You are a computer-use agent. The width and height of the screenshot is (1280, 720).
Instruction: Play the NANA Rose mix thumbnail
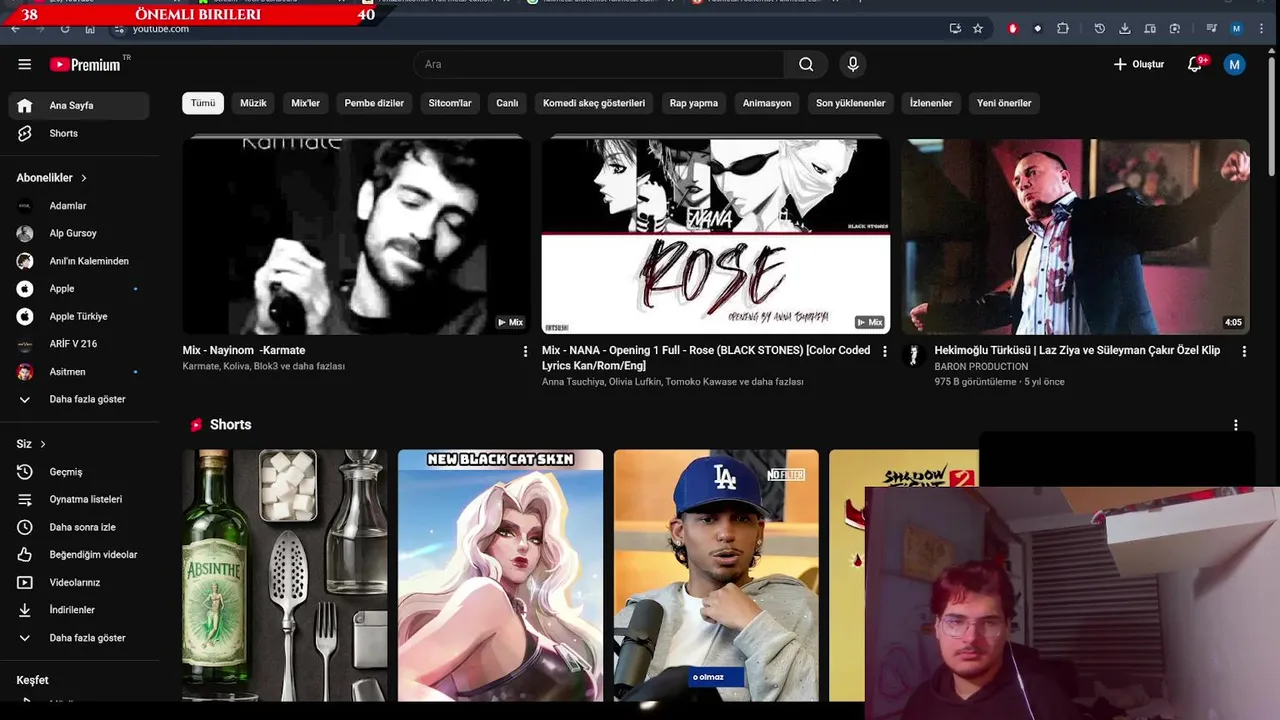716,236
